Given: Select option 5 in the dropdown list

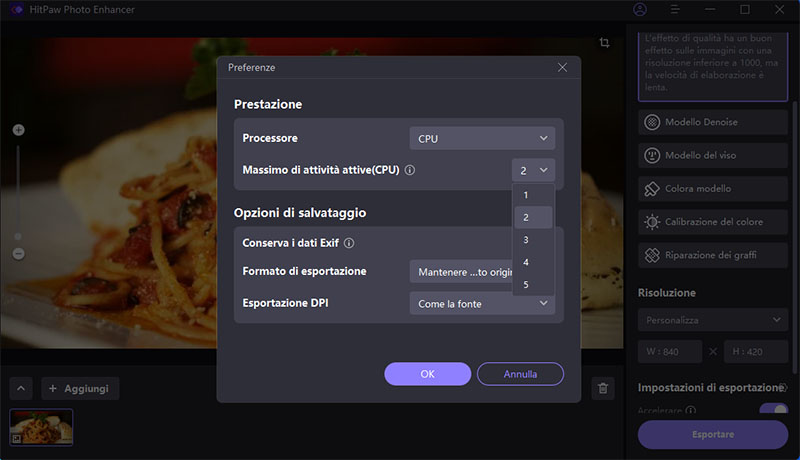Looking at the screenshot, I should 533,285.
